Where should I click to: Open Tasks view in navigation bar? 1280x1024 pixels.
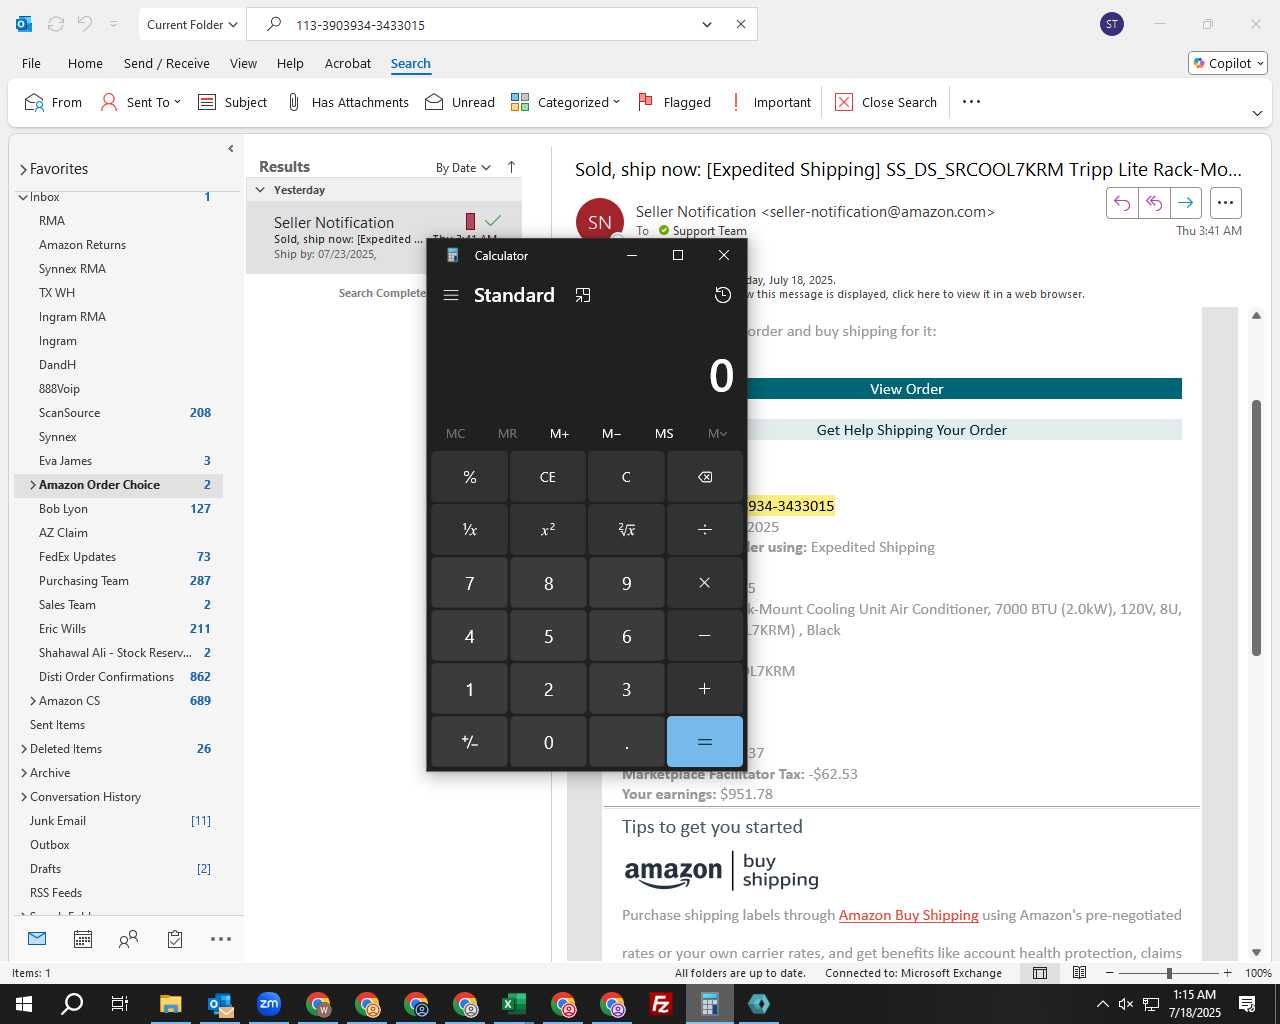pos(175,939)
